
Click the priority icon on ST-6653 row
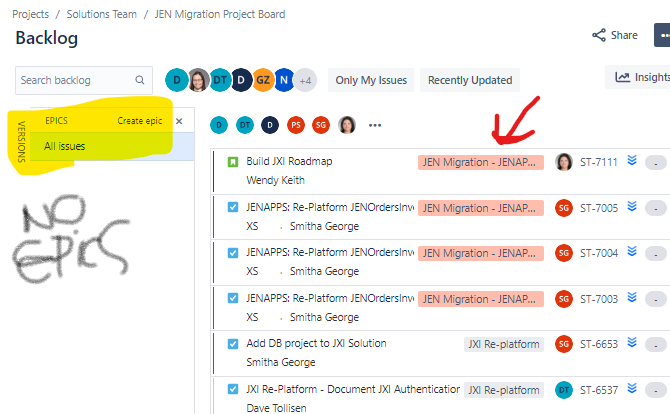(x=632, y=343)
